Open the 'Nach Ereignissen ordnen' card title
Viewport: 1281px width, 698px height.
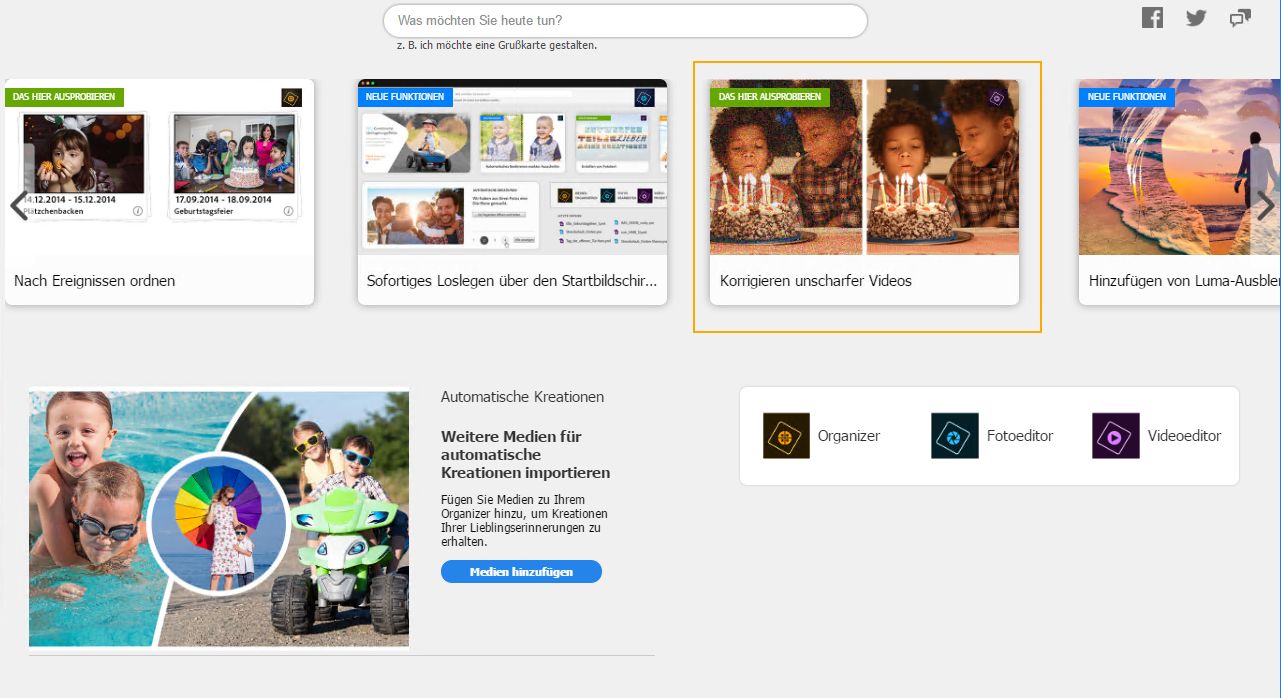click(95, 281)
